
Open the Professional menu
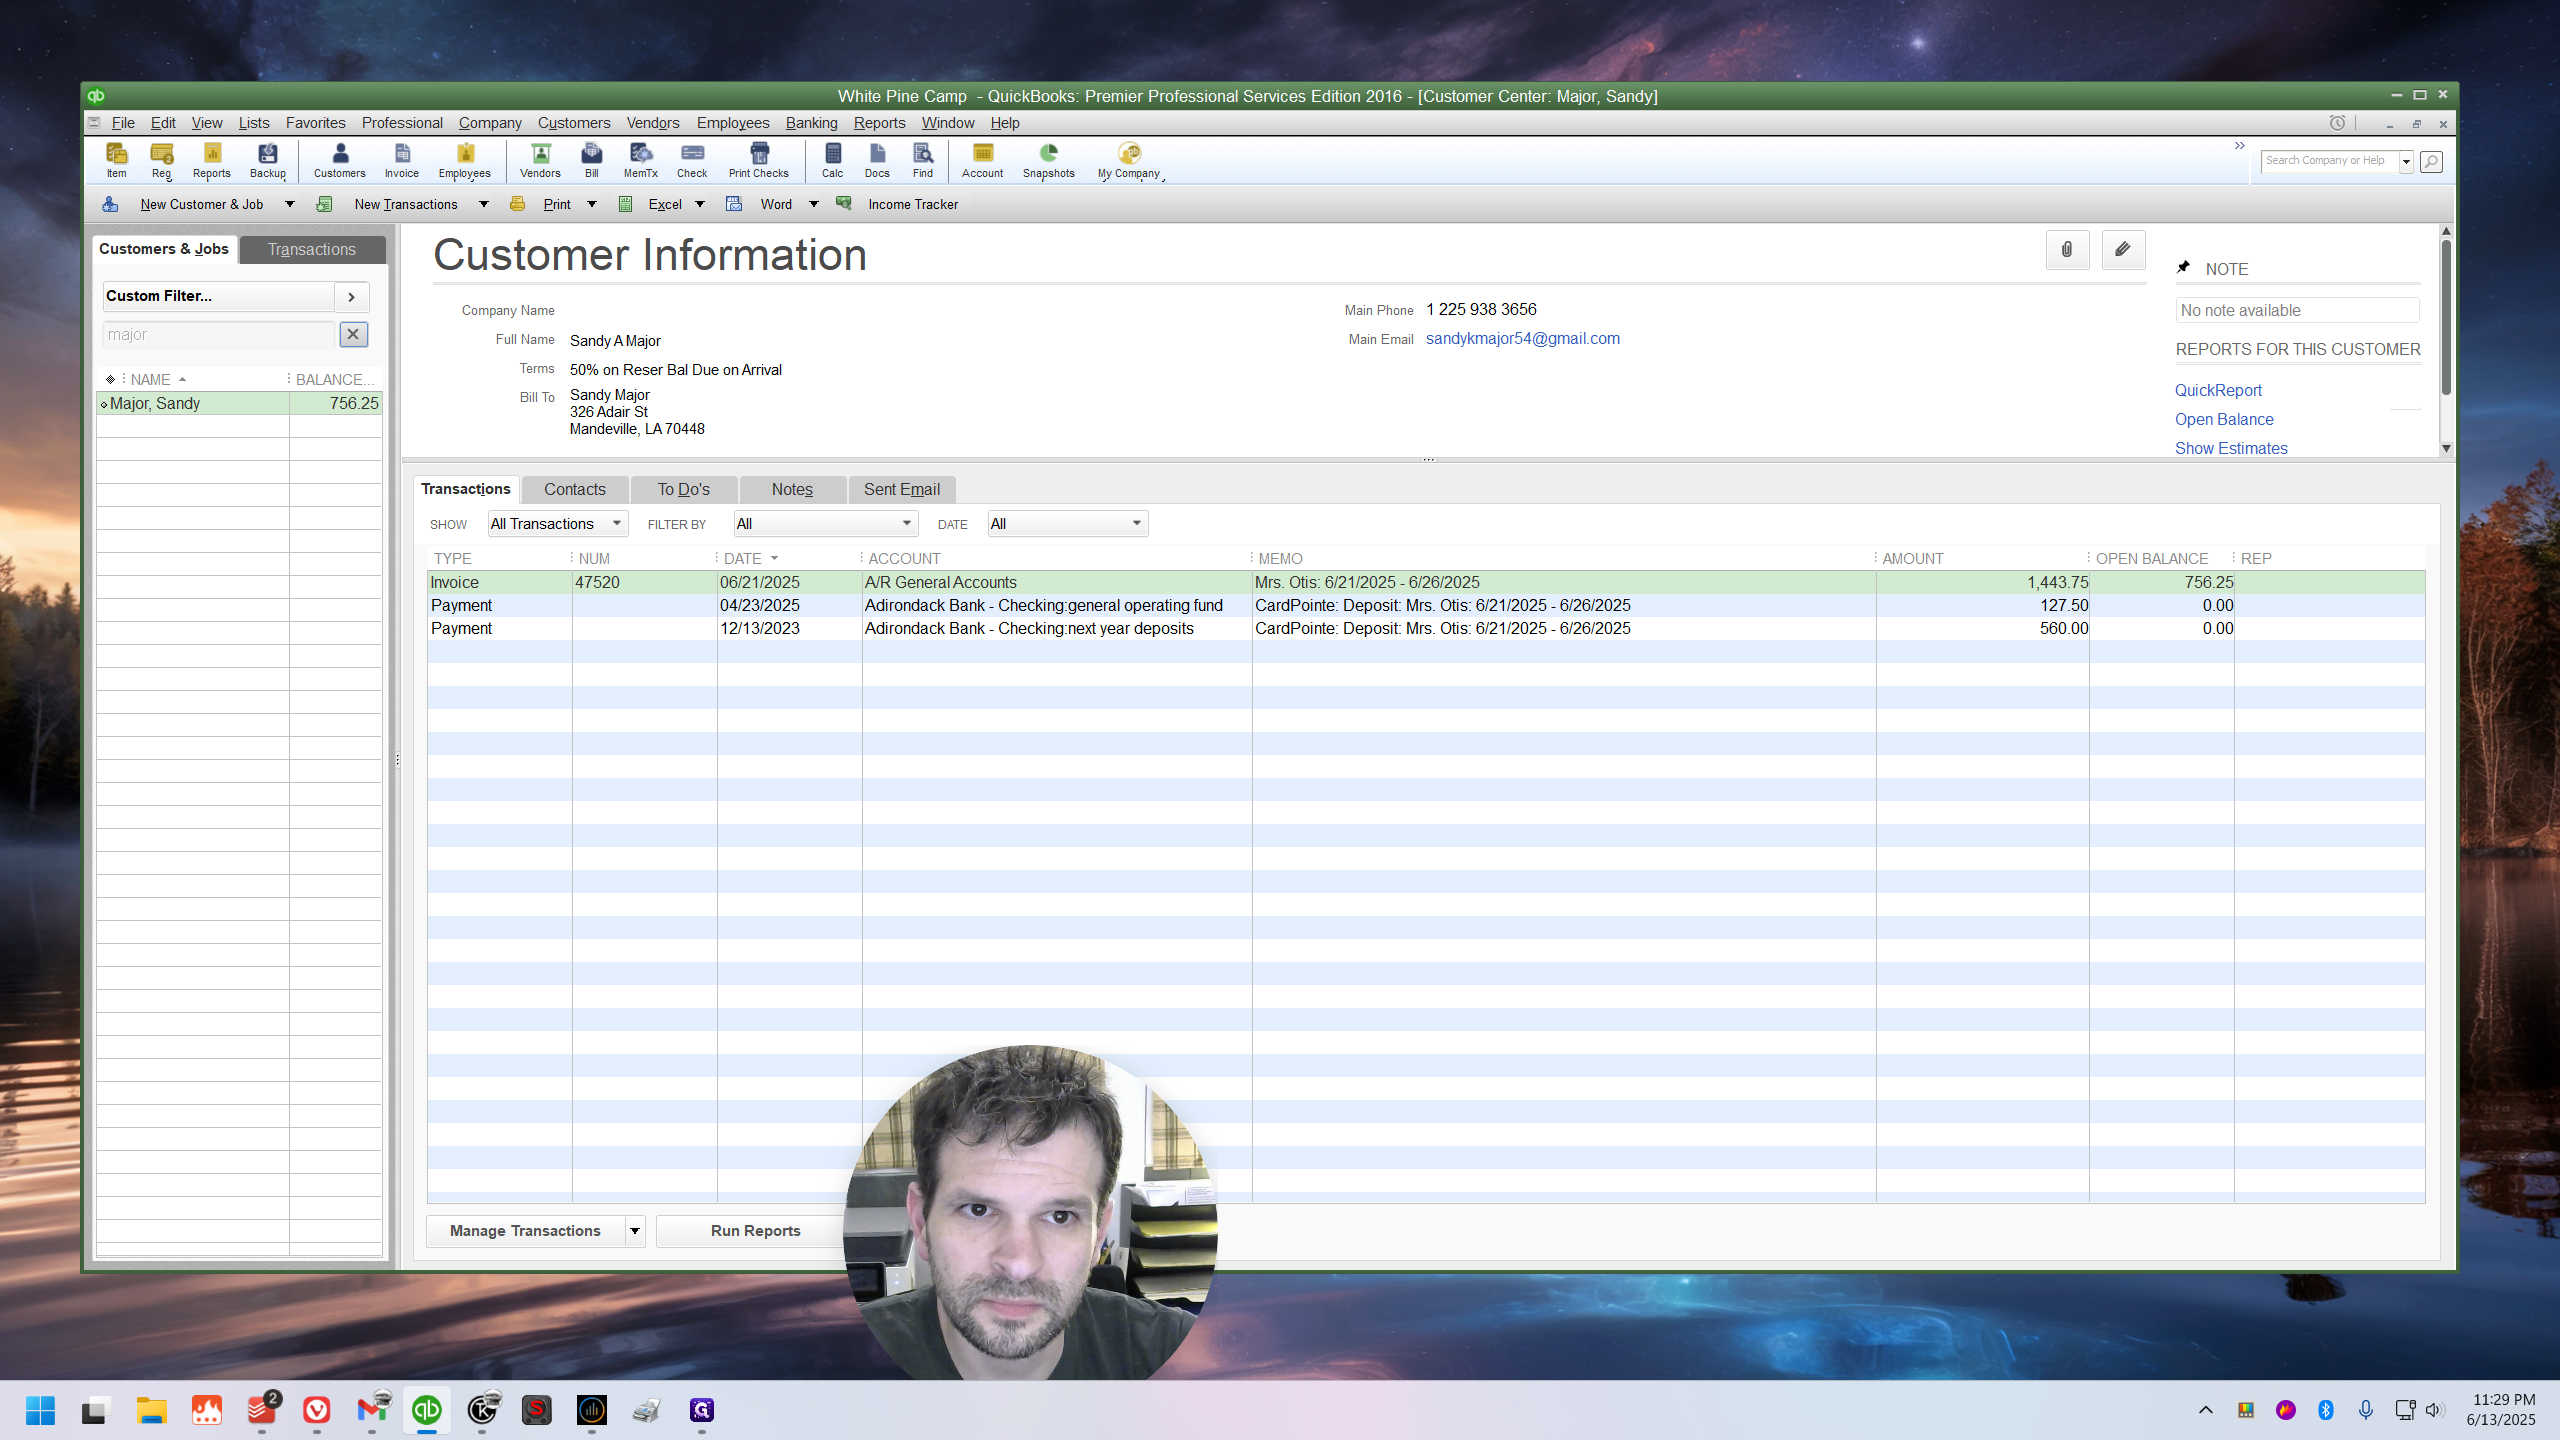tap(402, 123)
